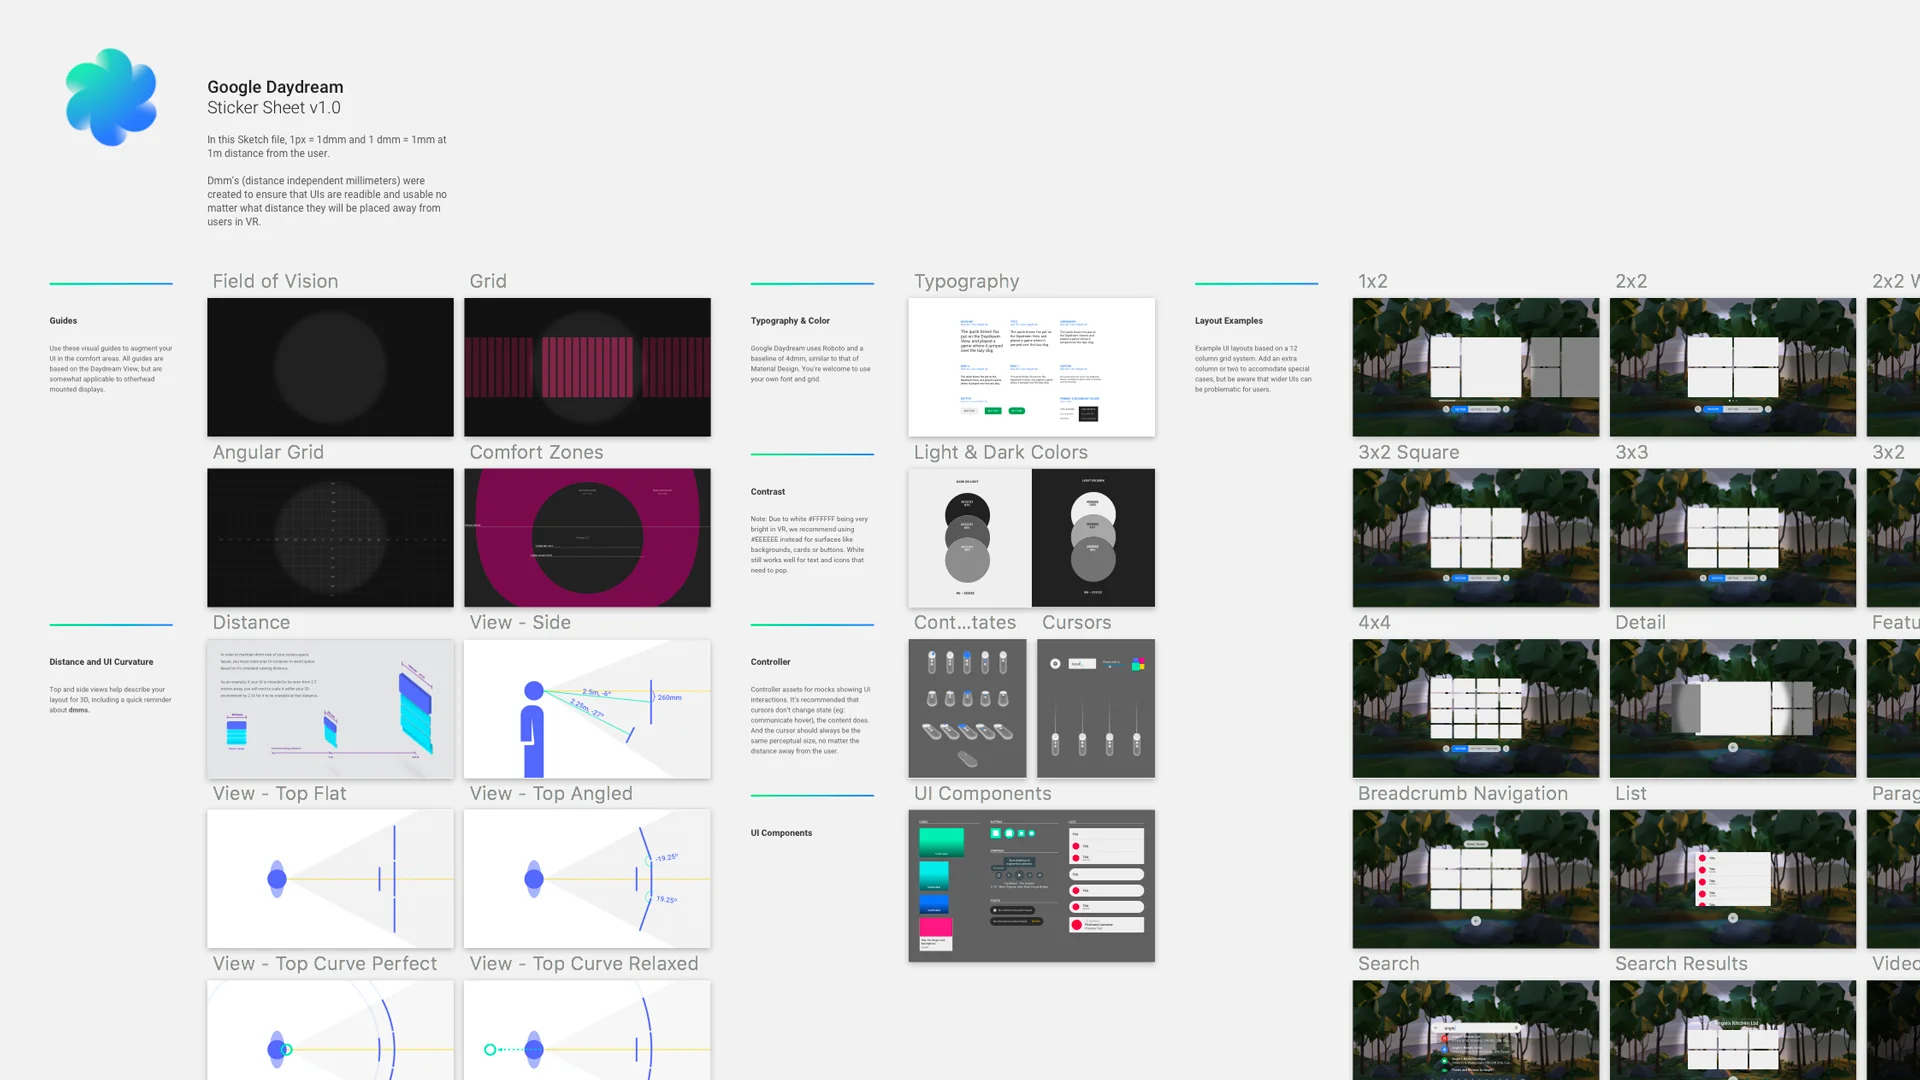Image resolution: width=1920 pixels, height=1080 pixels.
Task: Open the Controller states artboard thumbnail
Action: coord(967,708)
